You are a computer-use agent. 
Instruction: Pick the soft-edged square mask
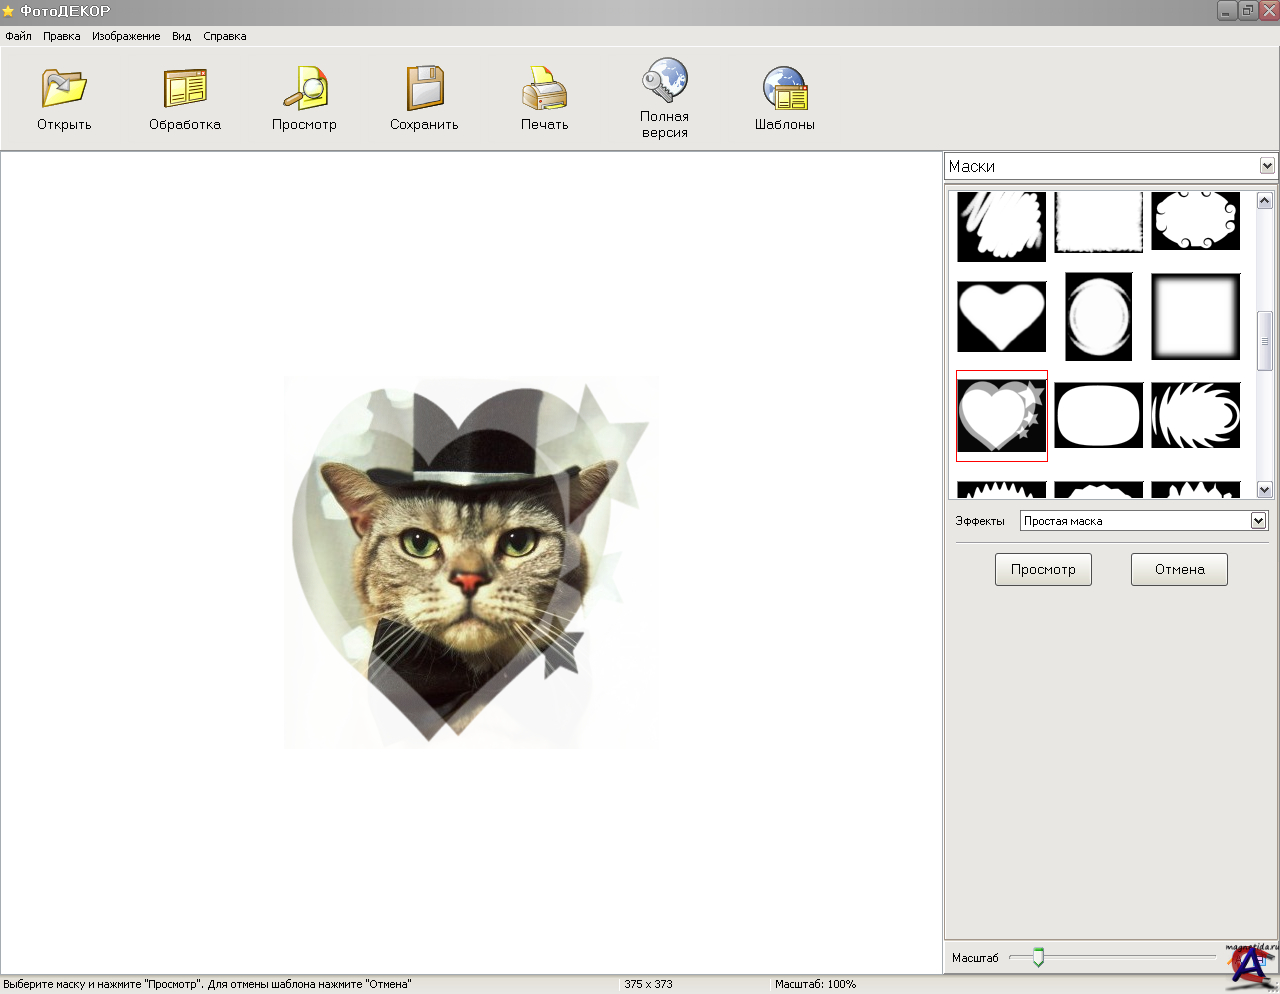[1195, 316]
